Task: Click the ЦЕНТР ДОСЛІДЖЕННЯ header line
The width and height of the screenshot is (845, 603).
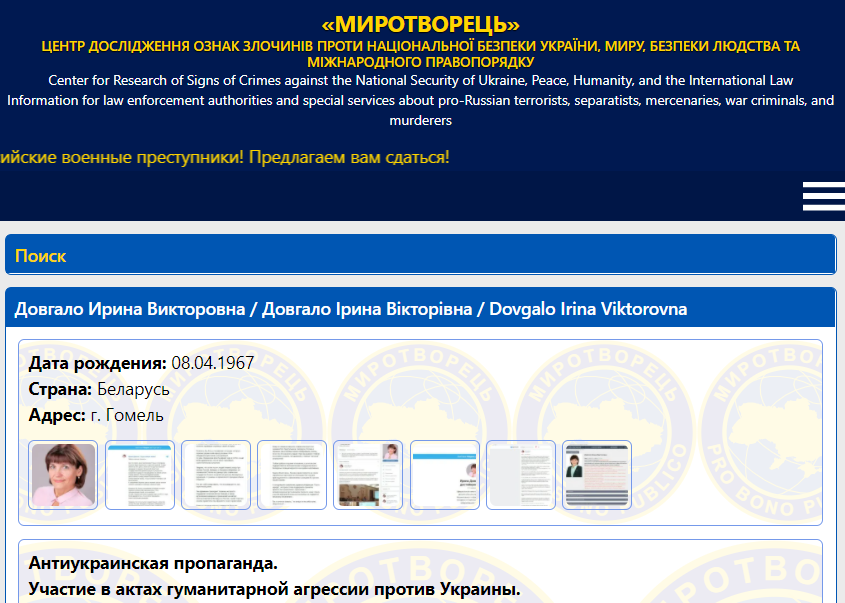Action: tap(421, 45)
